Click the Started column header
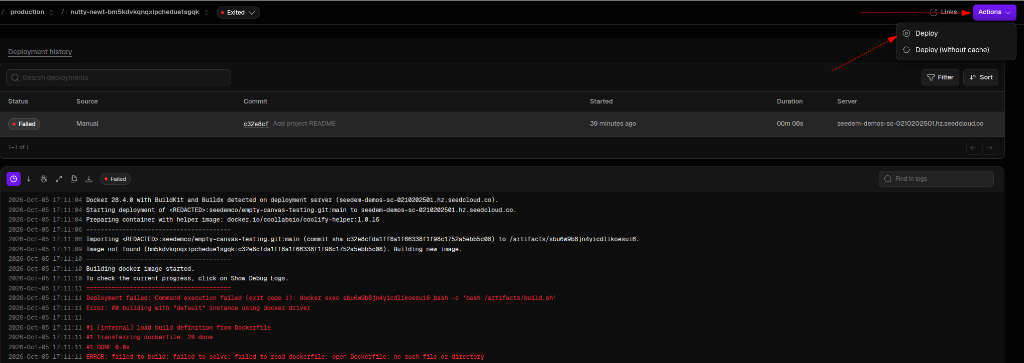The width and height of the screenshot is (1024, 363). pyautogui.click(x=601, y=102)
